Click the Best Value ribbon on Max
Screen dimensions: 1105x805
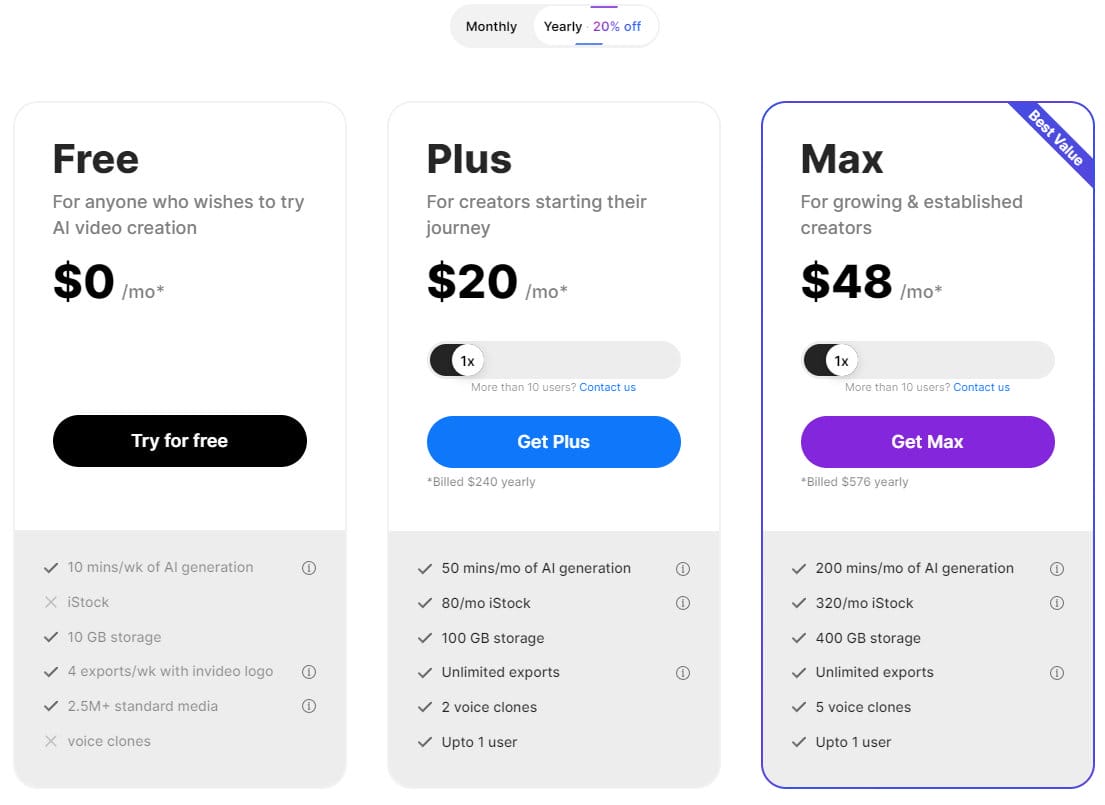point(1056,139)
